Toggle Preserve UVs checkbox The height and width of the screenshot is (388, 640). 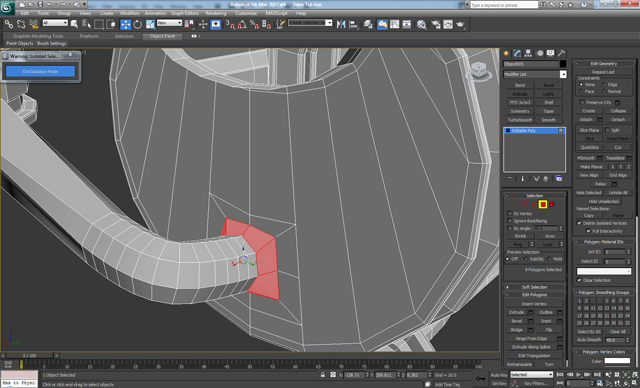[582, 102]
